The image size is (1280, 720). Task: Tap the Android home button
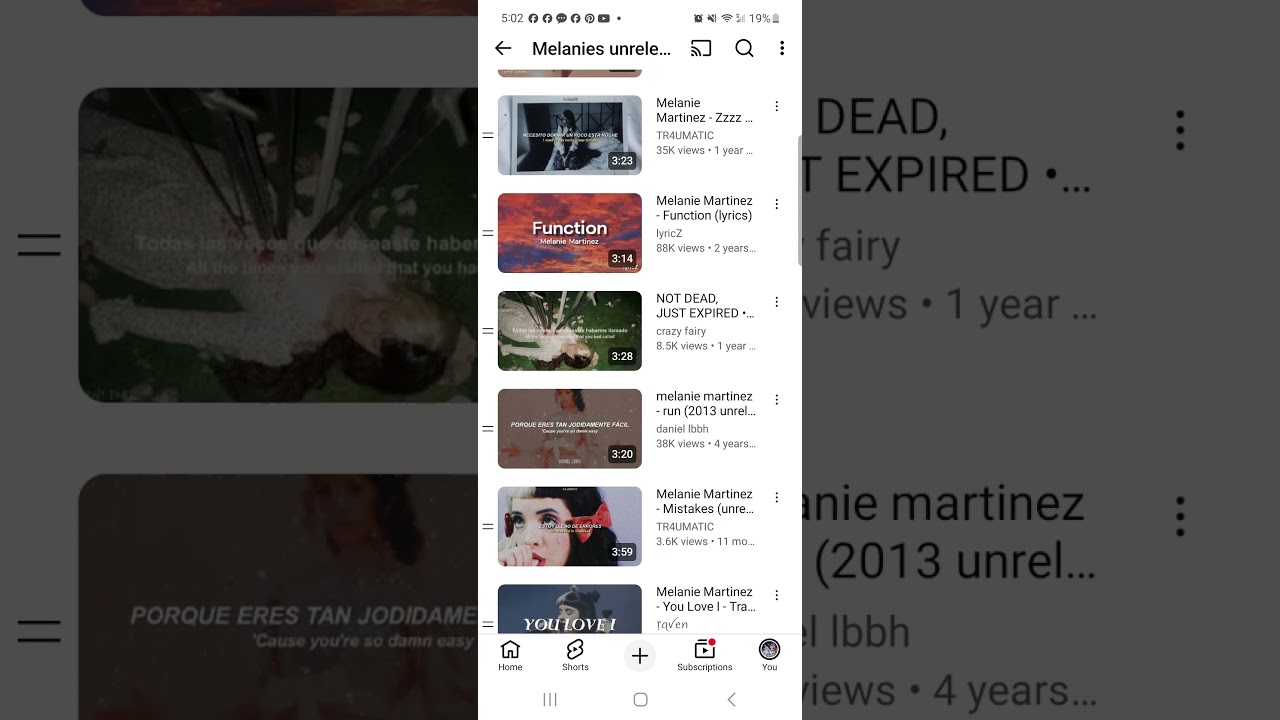tap(641, 700)
